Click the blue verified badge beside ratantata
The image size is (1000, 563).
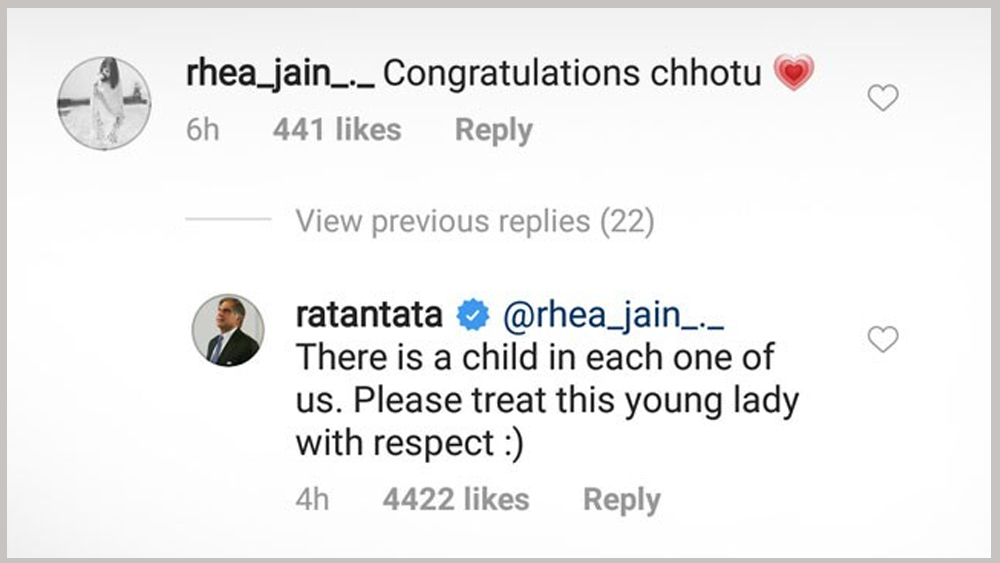(x=471, y=316)
